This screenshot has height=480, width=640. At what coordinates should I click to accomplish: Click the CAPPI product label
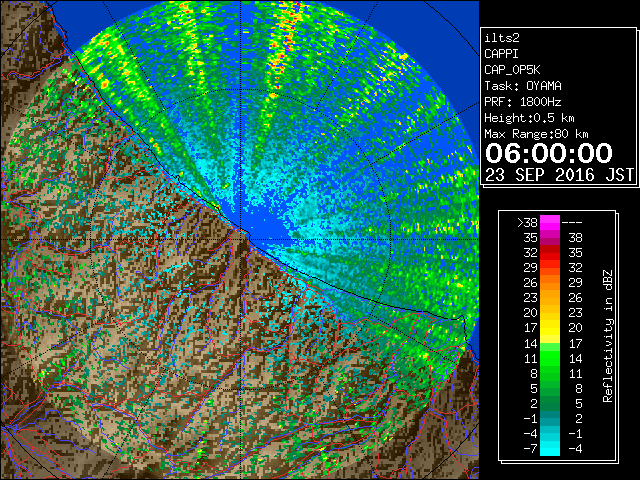point(501,54)
